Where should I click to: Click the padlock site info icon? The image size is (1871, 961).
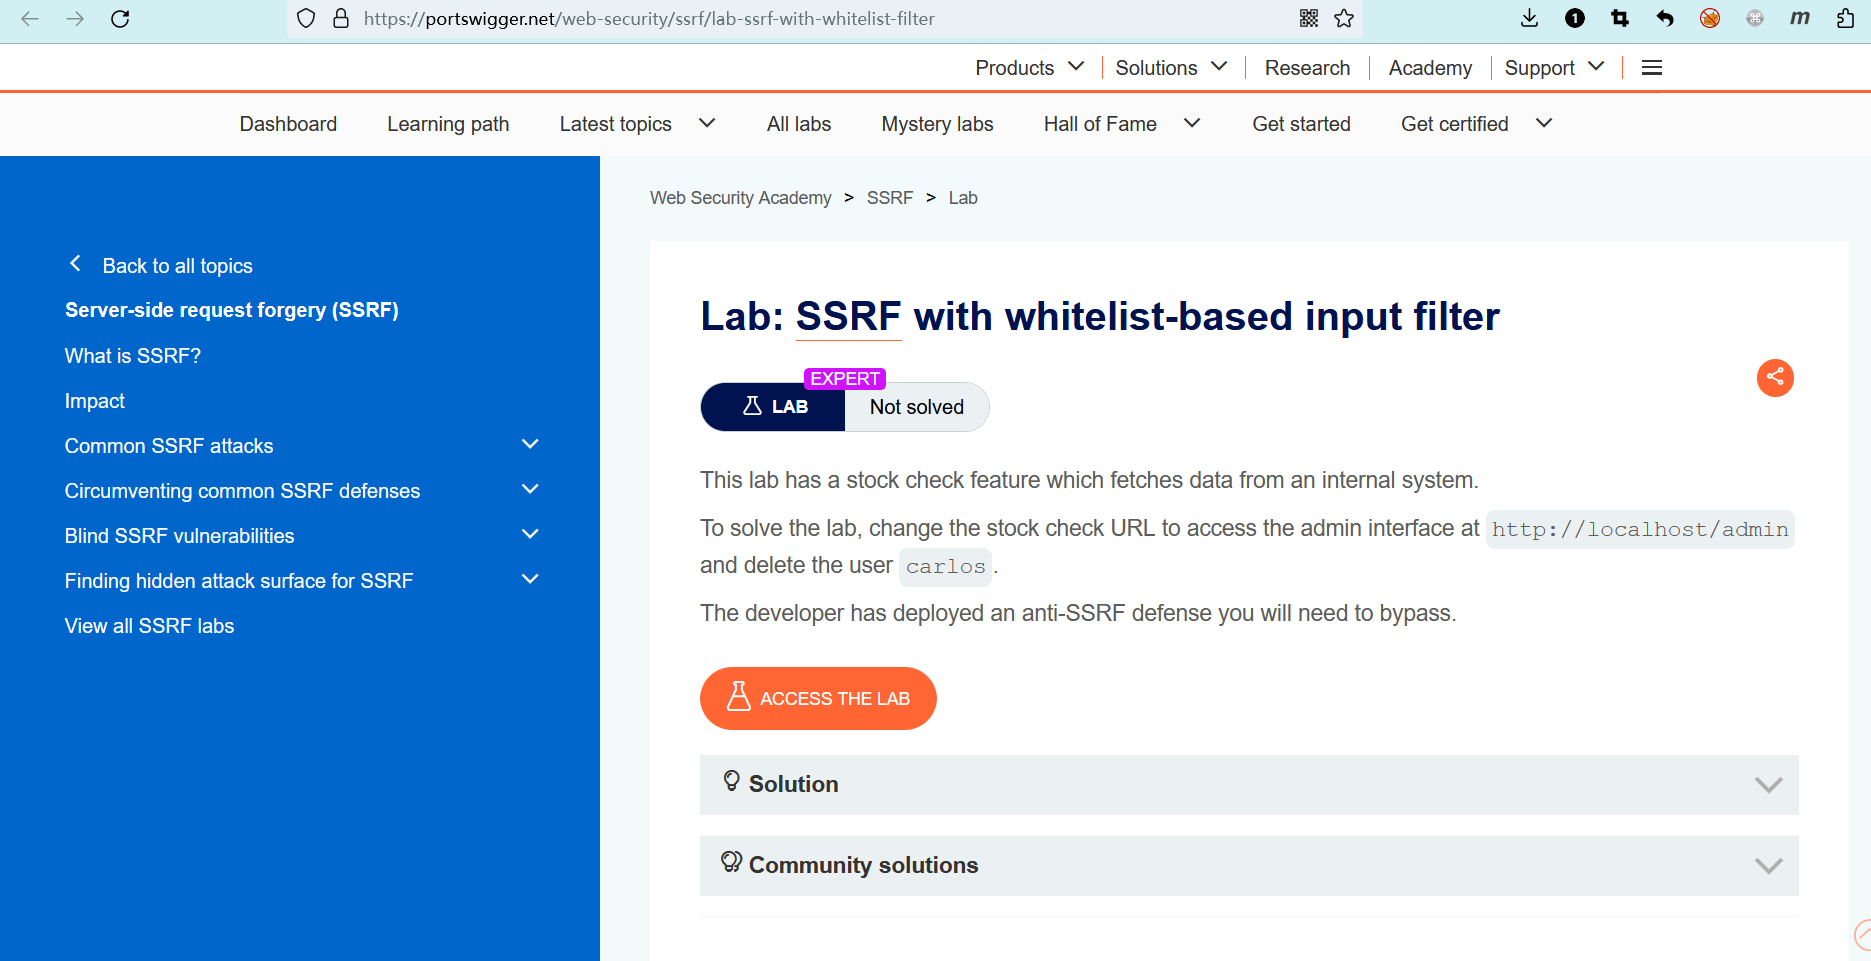pos(341,19)
